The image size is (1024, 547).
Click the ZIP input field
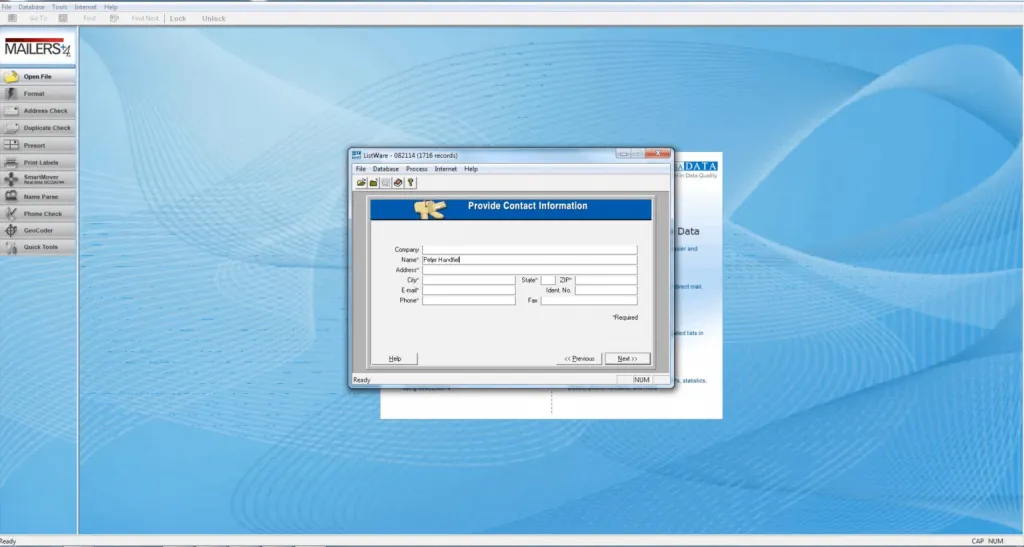point(606,280)
